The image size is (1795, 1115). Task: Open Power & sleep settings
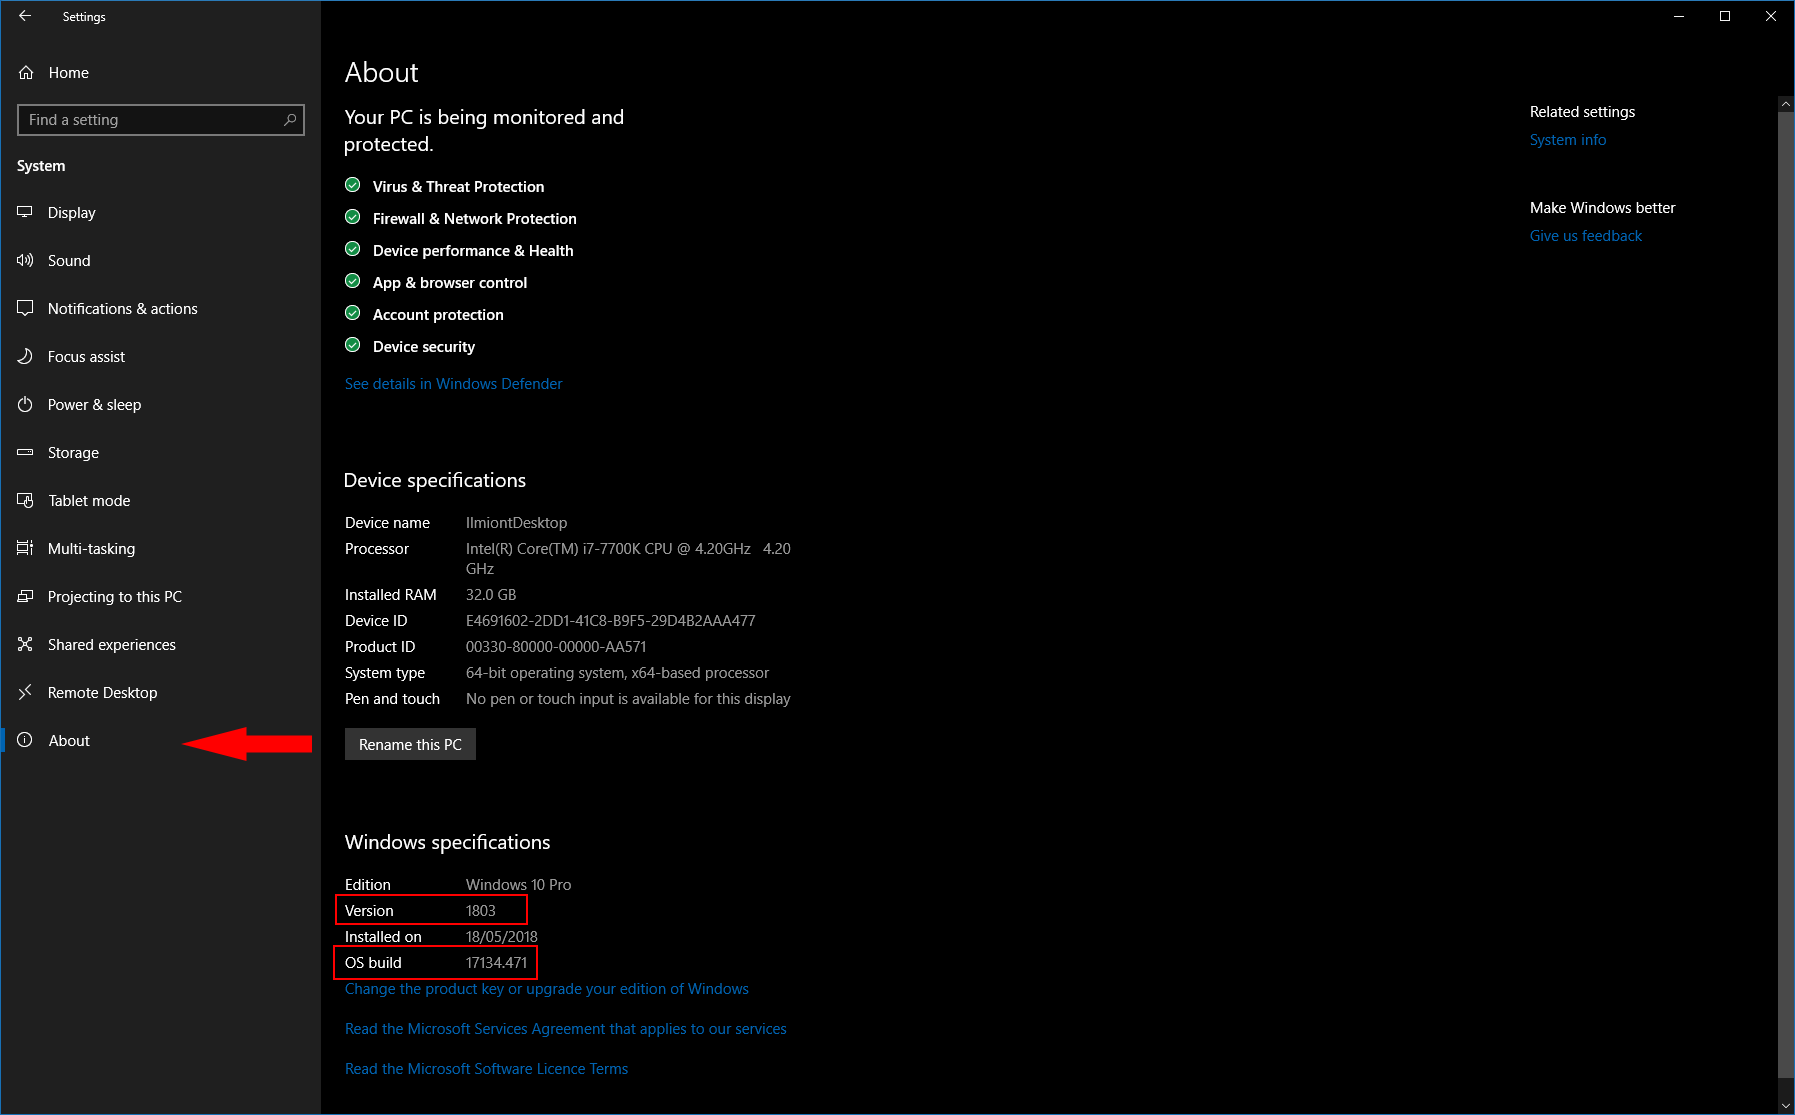tap(94, 404)
